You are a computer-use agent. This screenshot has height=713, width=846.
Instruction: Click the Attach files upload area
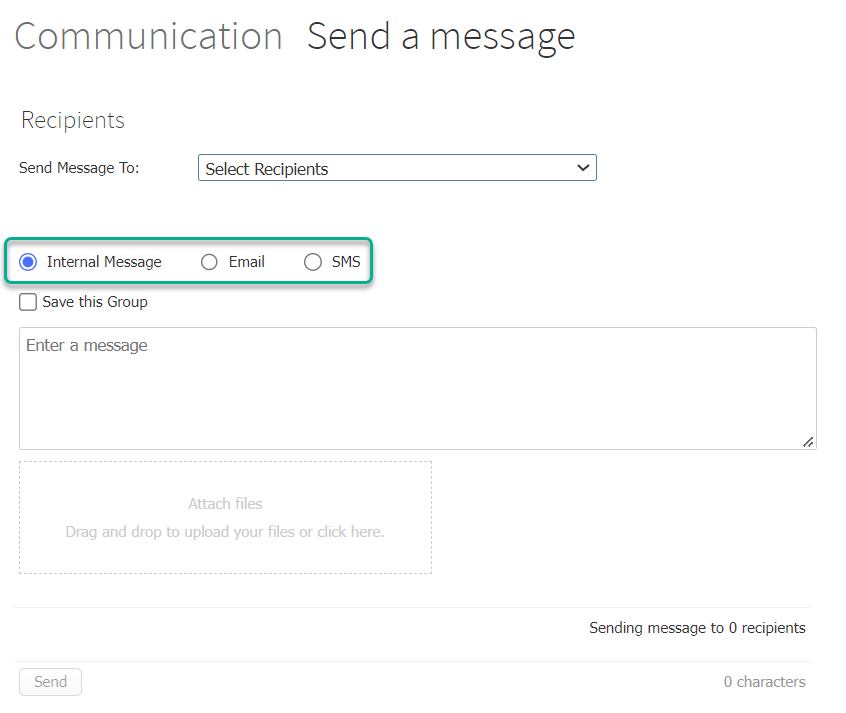coord(225,518)
